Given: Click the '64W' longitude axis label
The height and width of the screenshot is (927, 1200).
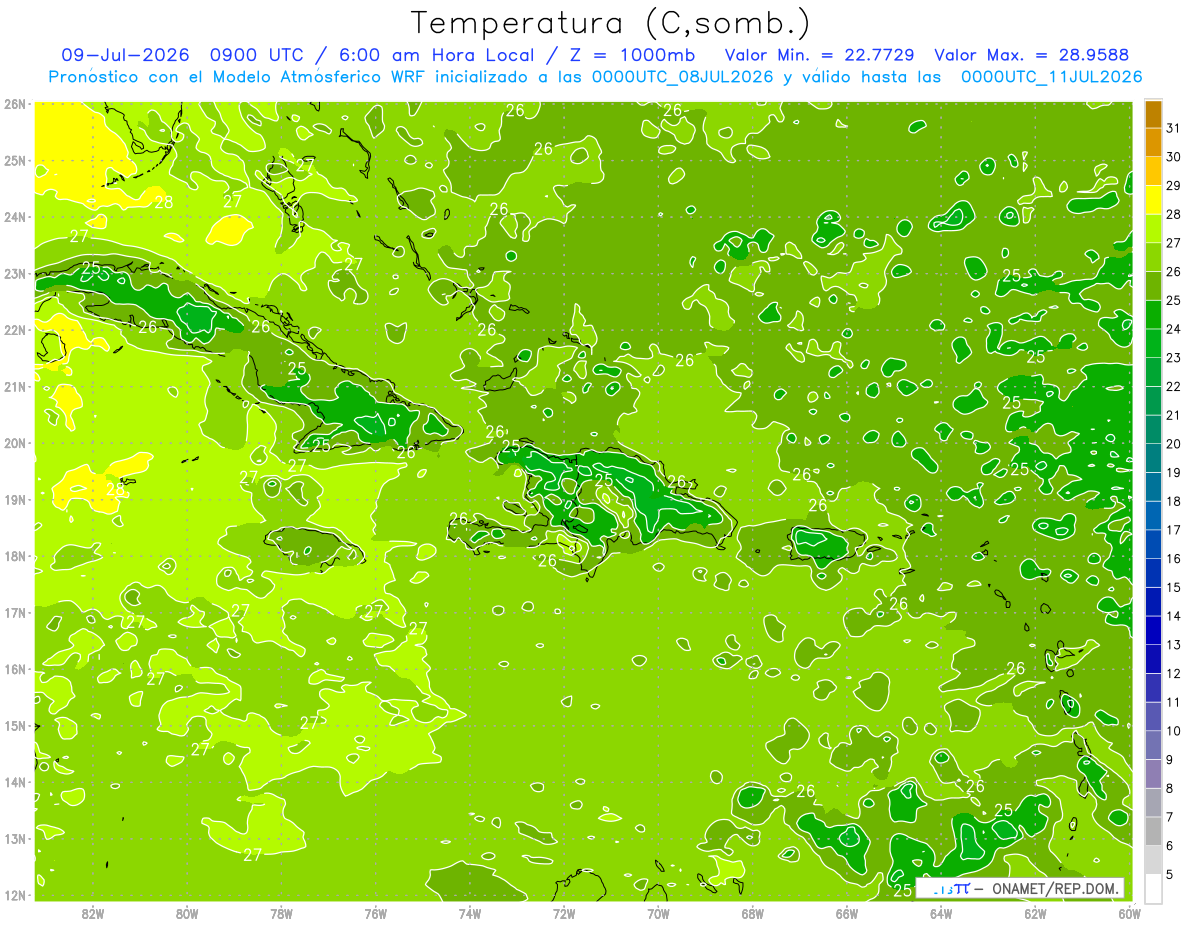Looking at the screenshot, I should click(x=941, y=913).
